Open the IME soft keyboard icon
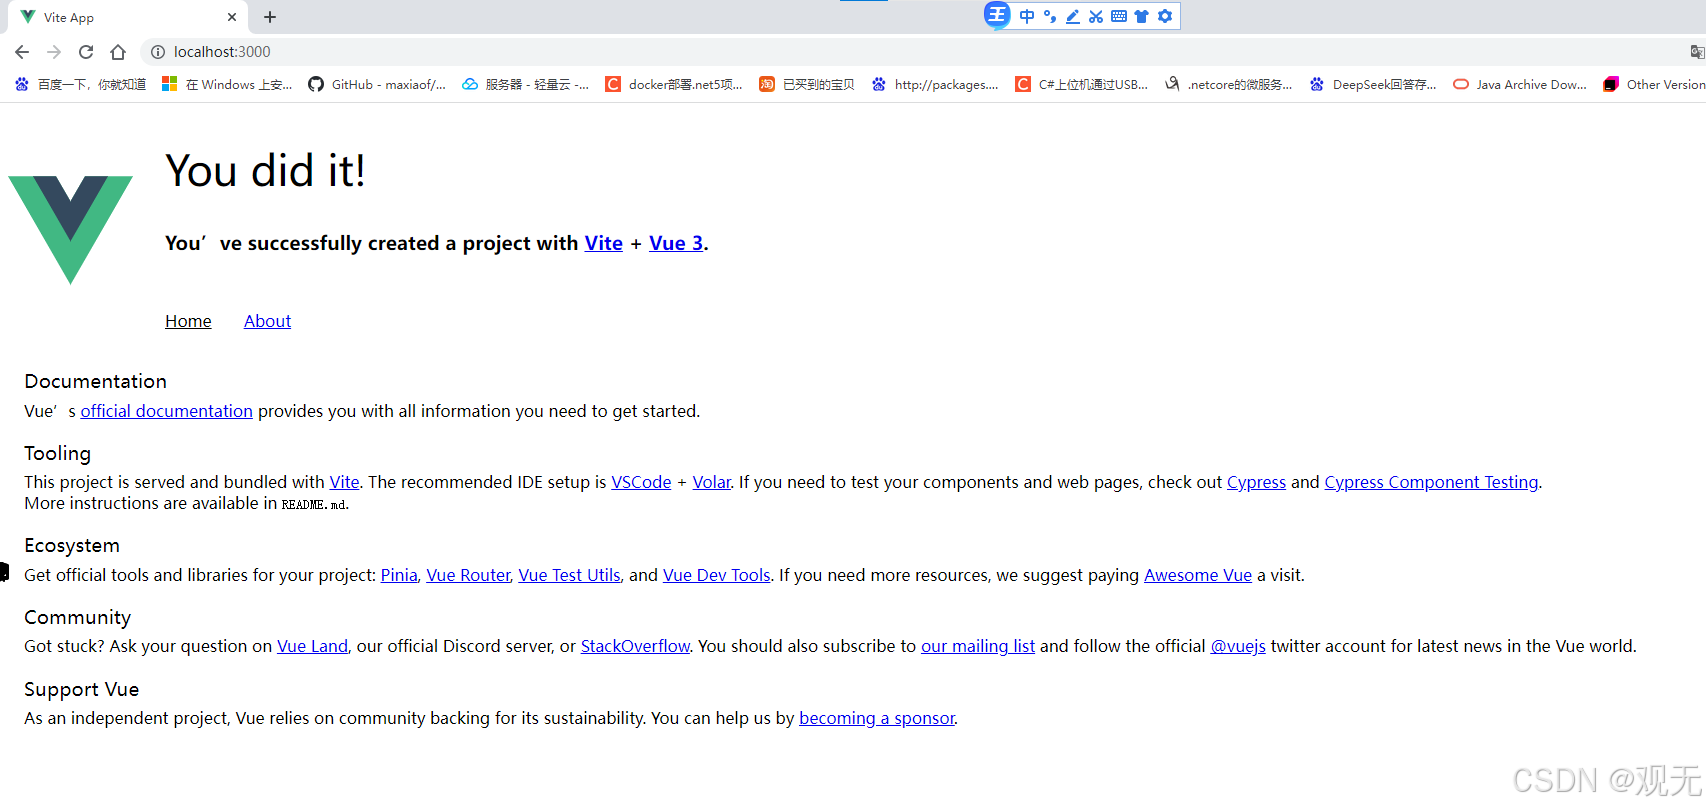Viewport: 1706px width, 810px height. pyautogui.click(x=1119, y=16)
